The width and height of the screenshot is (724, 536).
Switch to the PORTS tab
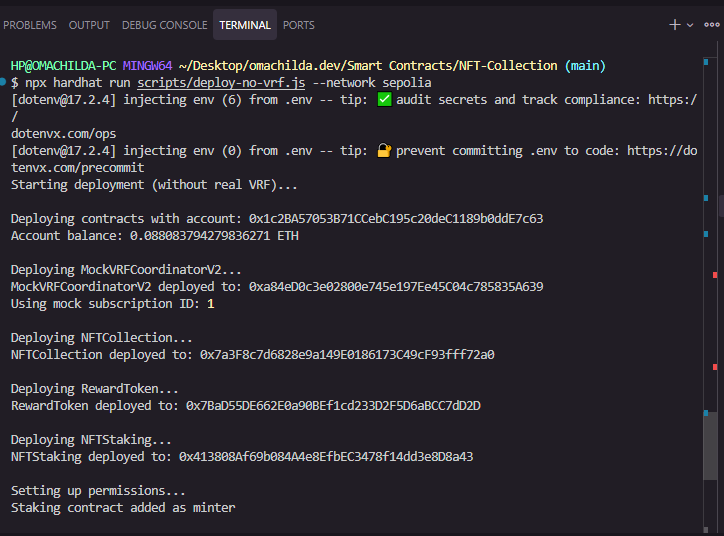pos(298,25)
